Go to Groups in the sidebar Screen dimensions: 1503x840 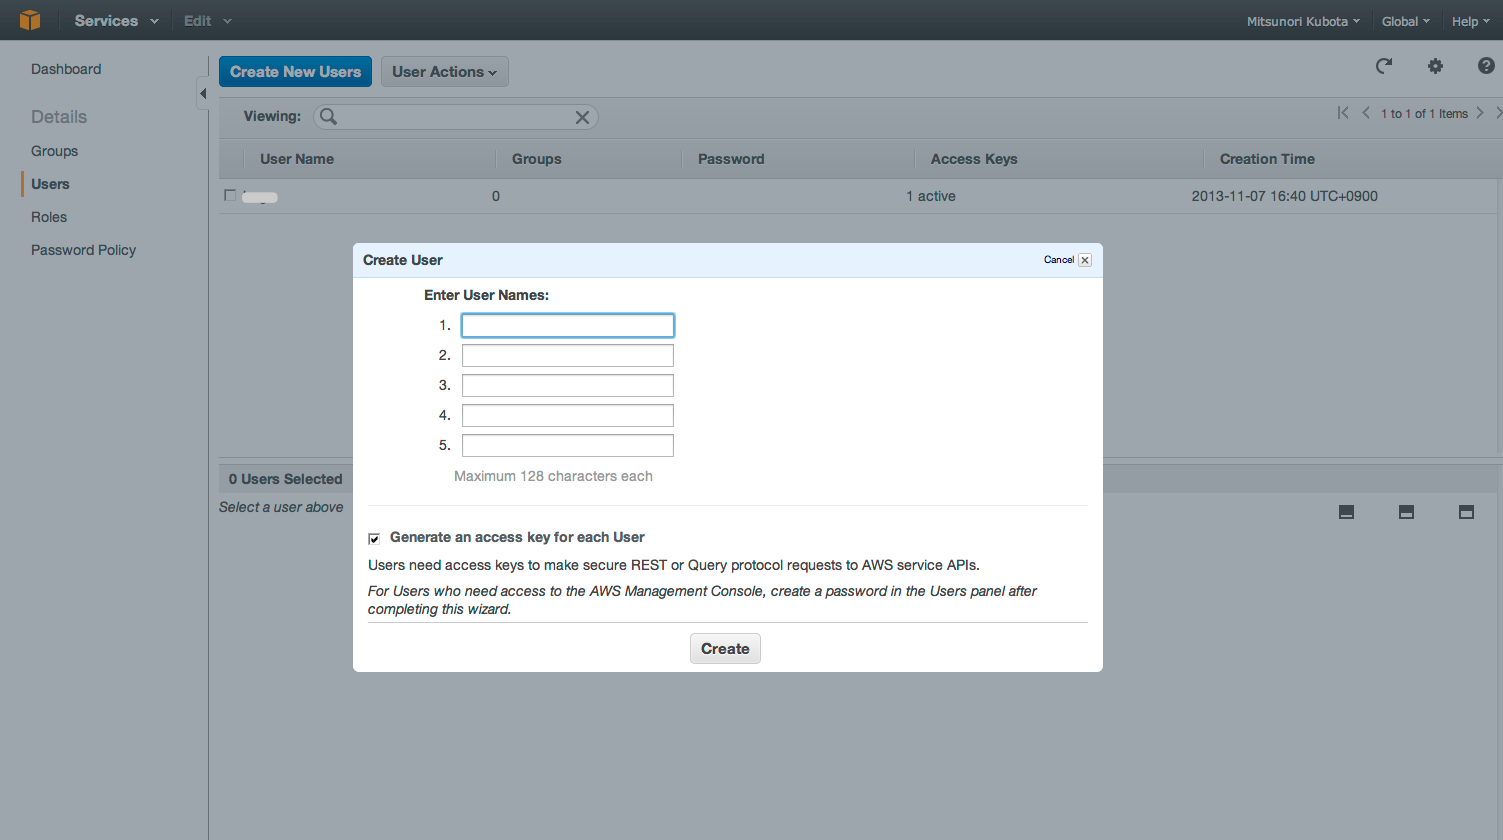[54, 151]
